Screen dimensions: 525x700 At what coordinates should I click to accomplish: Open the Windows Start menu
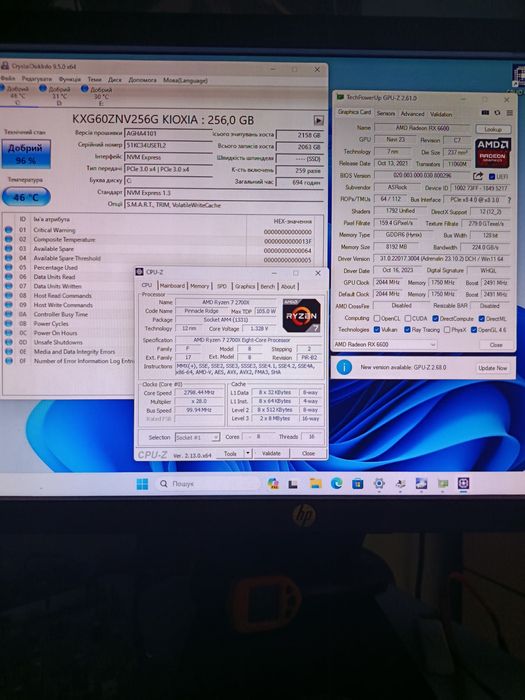click(142, 484)
